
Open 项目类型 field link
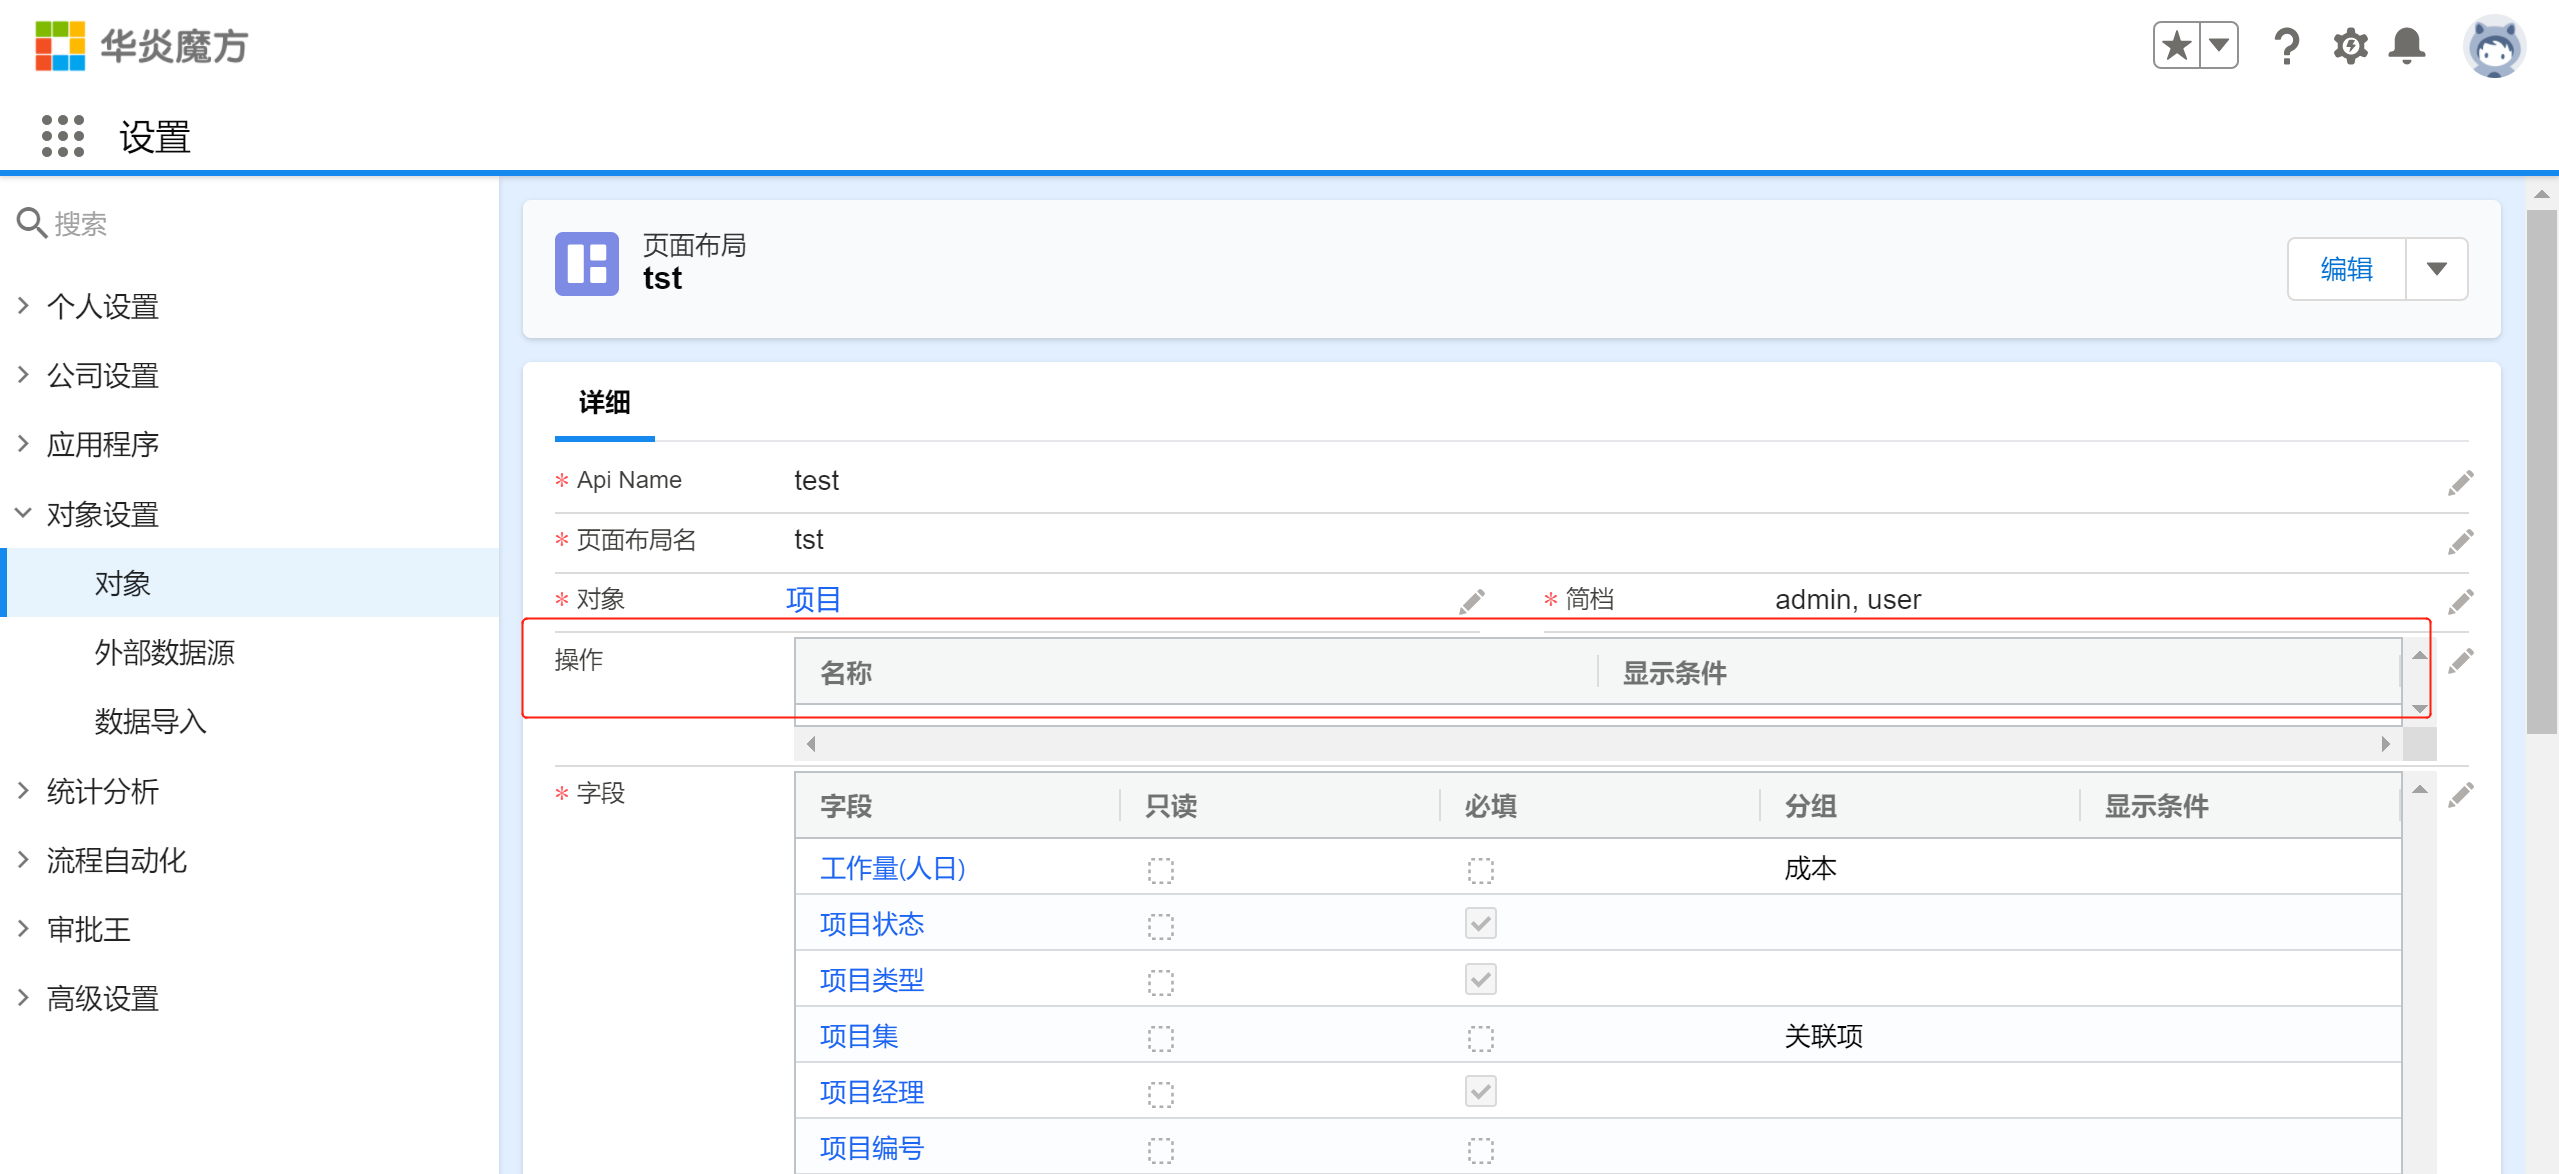pyautogui.click(x=871, y=980)
